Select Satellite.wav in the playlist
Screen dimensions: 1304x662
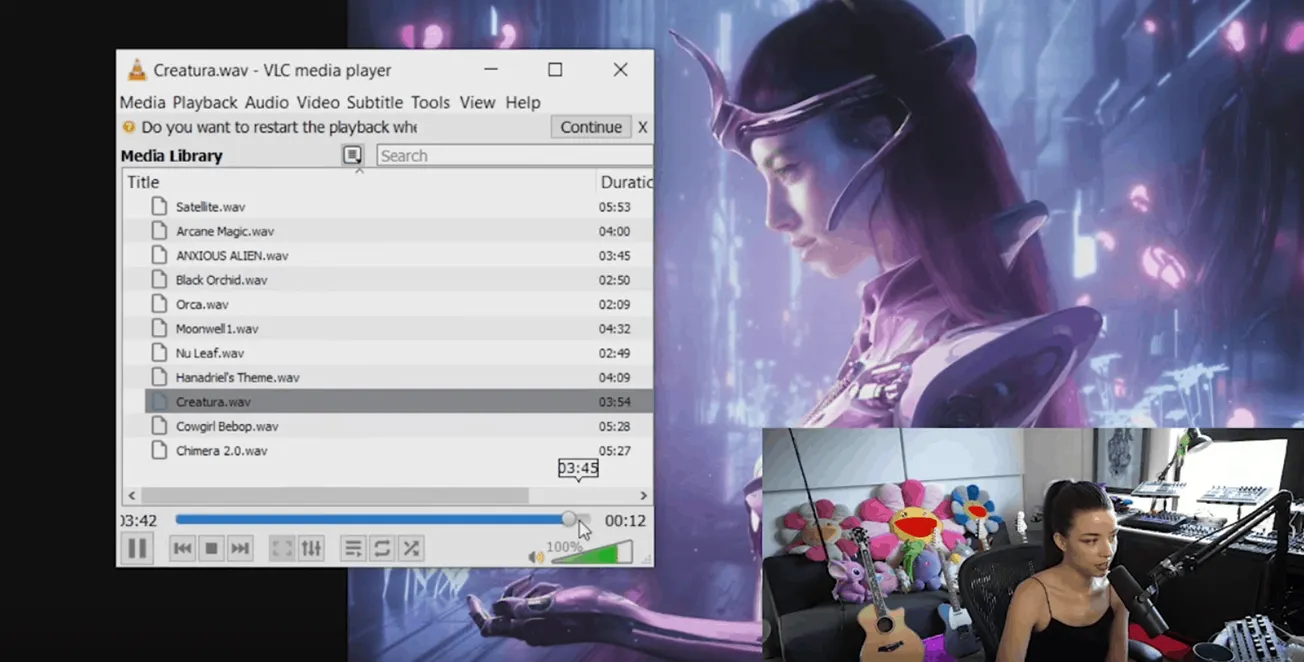(x=210, y=207)
